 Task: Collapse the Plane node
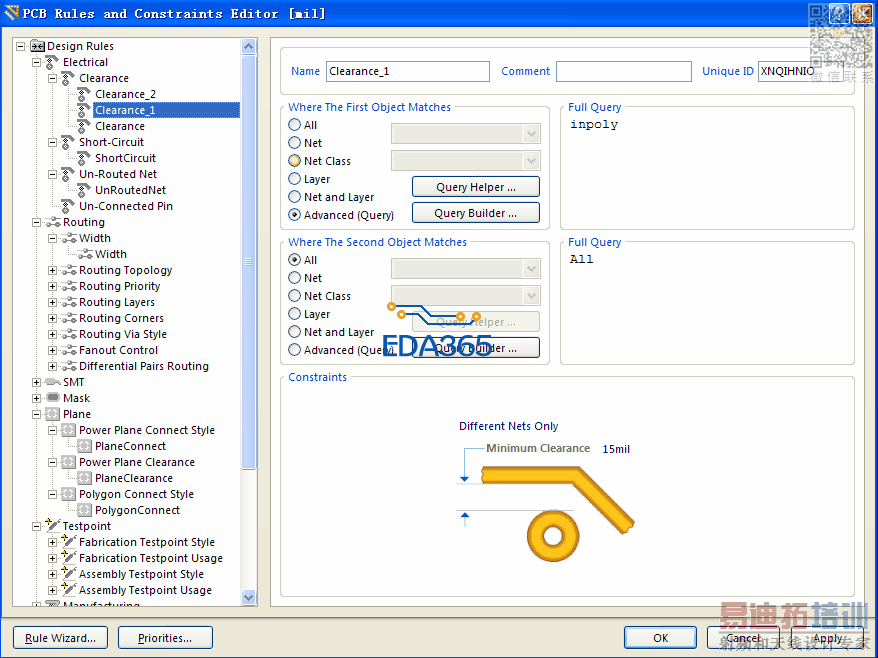[36, 414]
